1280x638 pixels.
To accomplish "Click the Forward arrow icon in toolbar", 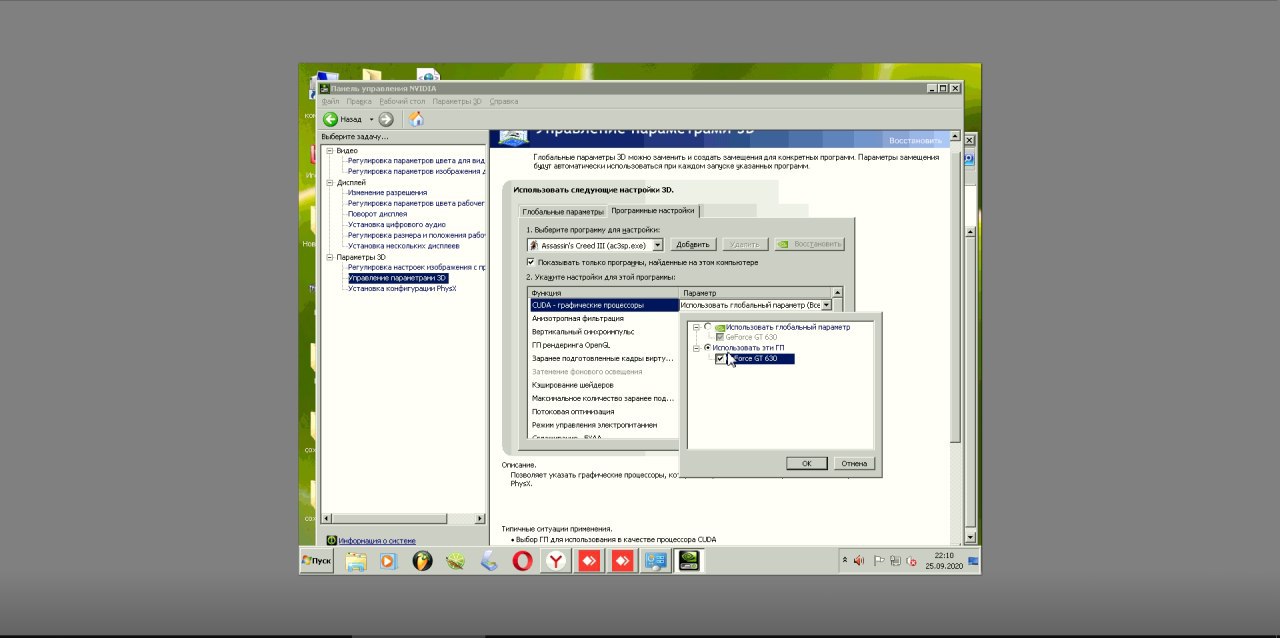I will [386, 119].
